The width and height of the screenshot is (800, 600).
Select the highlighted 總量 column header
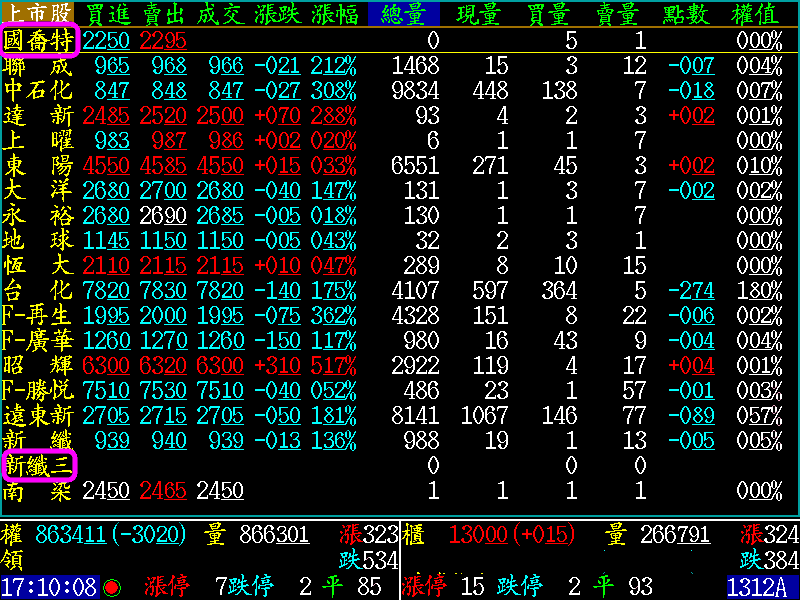[403, 14]
